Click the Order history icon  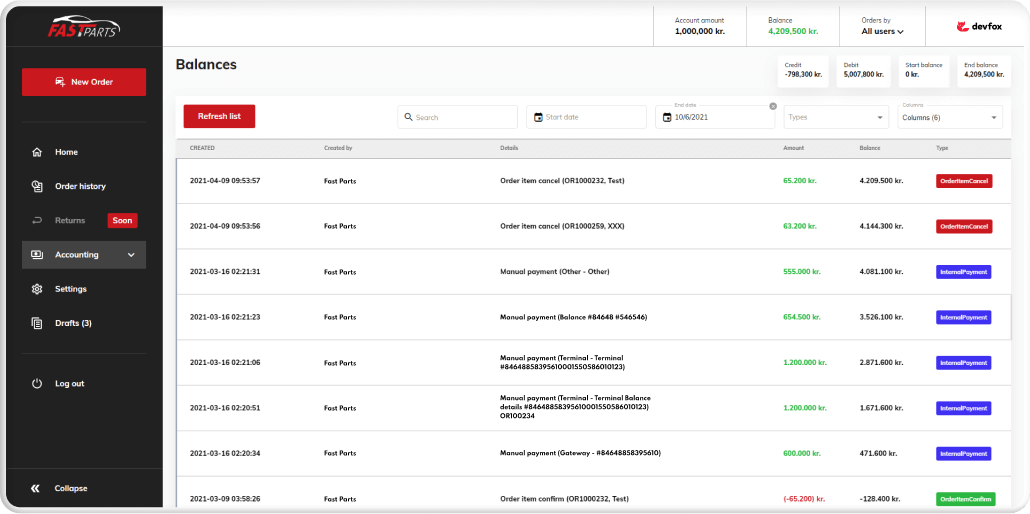(37, 186)
